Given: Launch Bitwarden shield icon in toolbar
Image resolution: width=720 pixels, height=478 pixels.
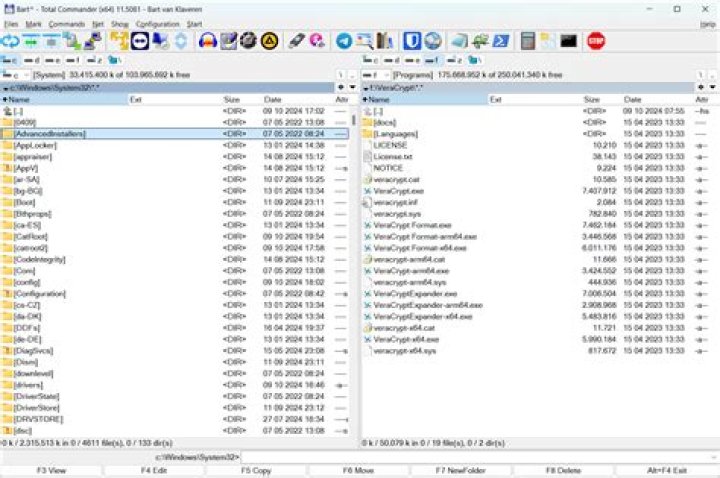Looking at the screenshot, I should tap(412, 41).
